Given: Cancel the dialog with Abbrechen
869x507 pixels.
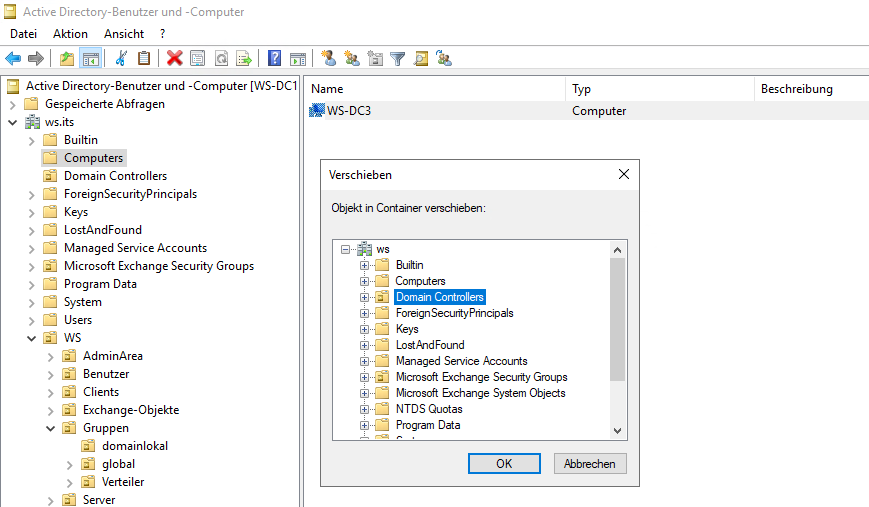Looking at the screenshot, I should 590,464.
